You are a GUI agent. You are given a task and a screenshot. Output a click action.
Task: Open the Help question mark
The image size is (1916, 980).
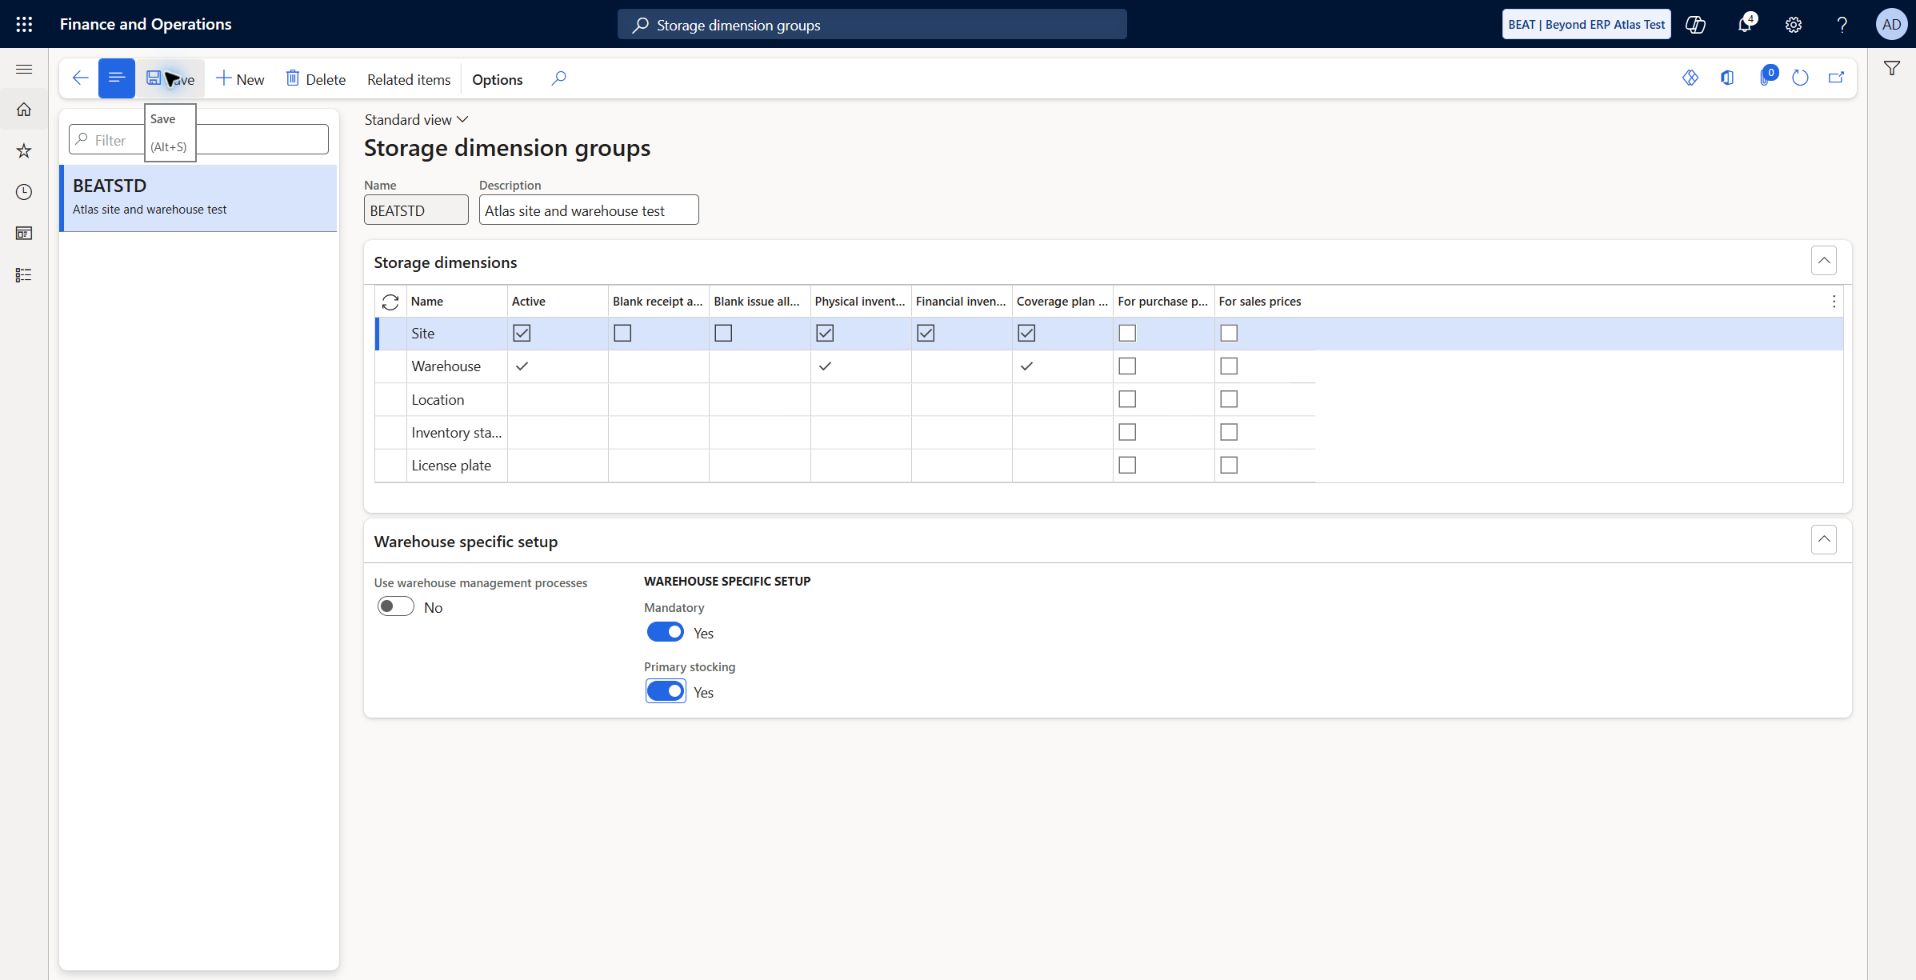pyautogui.click(x=1842, y=24)
